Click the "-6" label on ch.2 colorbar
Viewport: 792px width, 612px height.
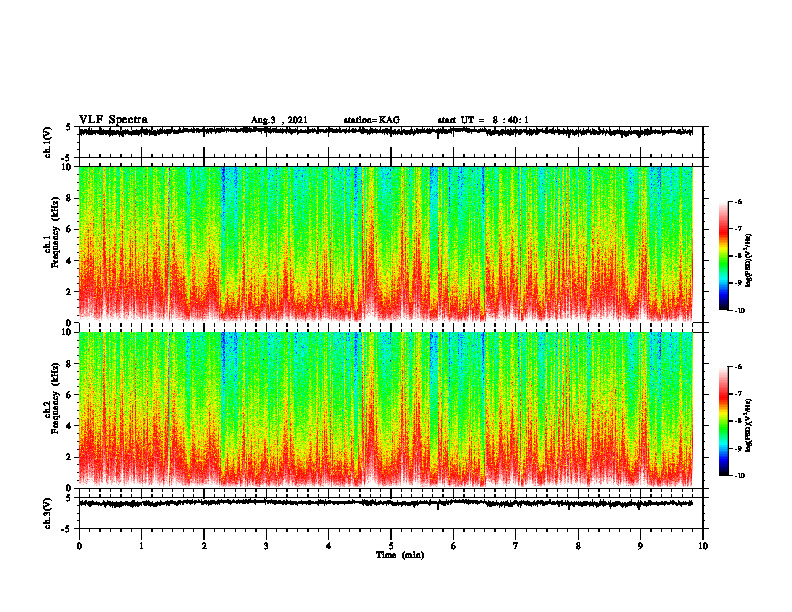pyautogui.click(x=738, y=367)
